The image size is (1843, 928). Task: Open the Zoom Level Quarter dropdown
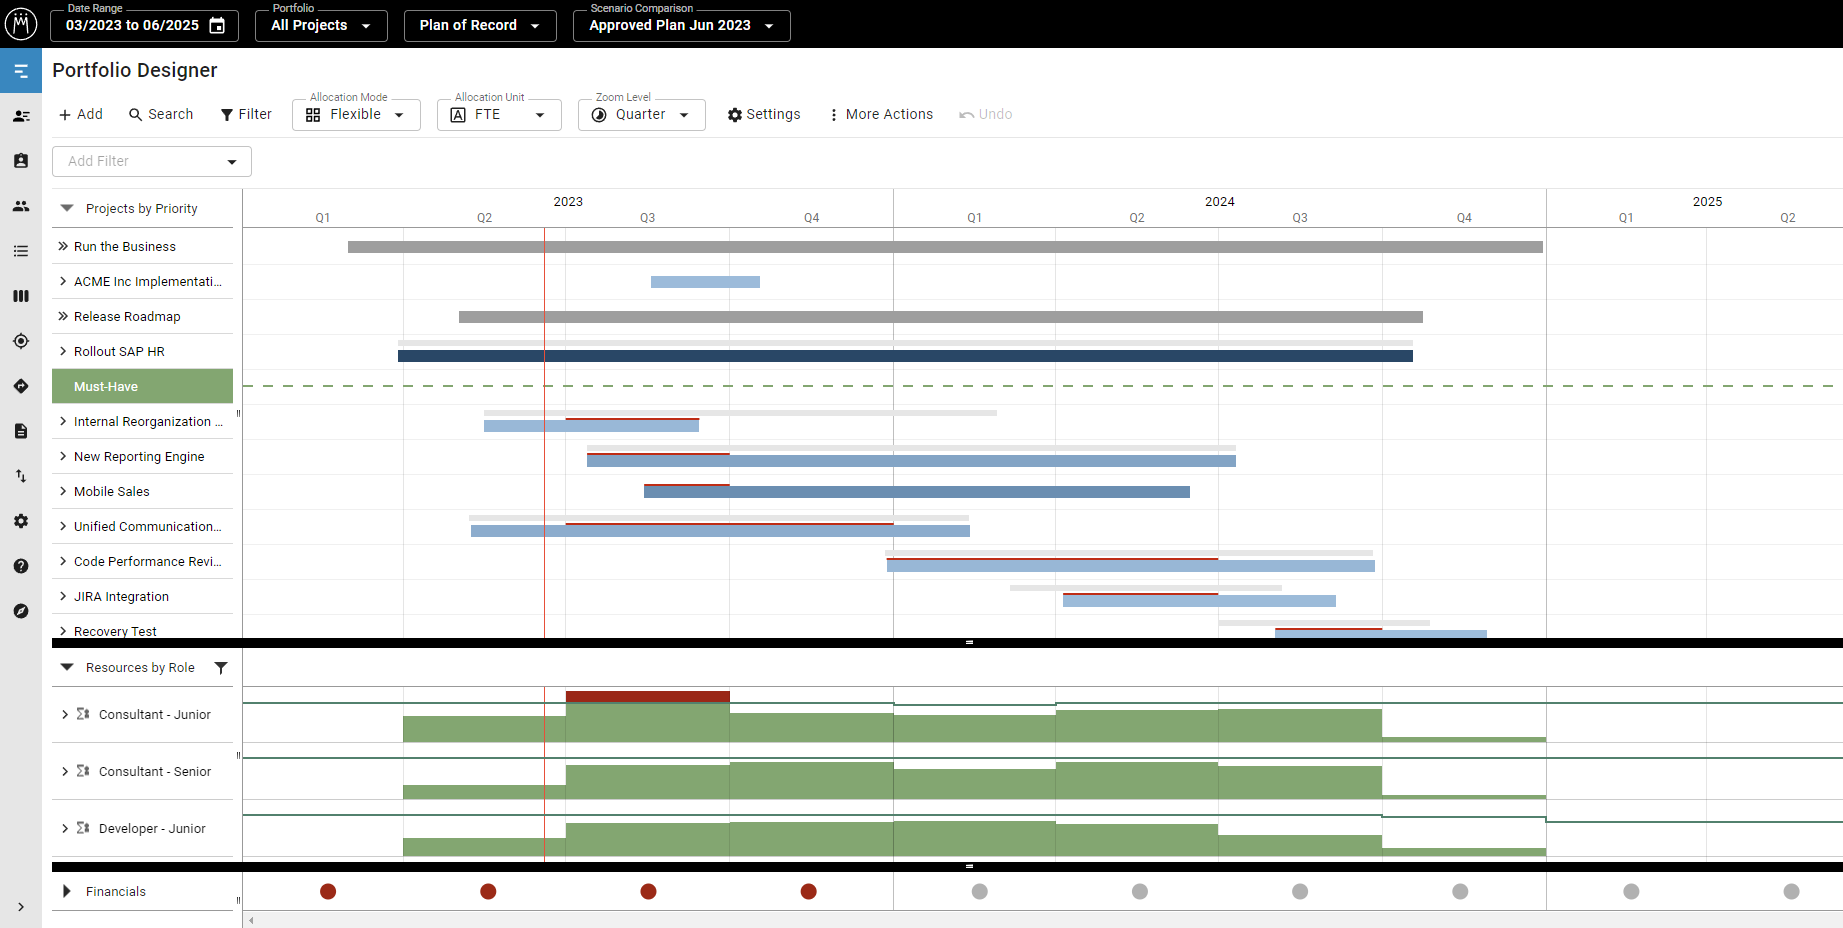pyautogui.click(x=641, y=115)
